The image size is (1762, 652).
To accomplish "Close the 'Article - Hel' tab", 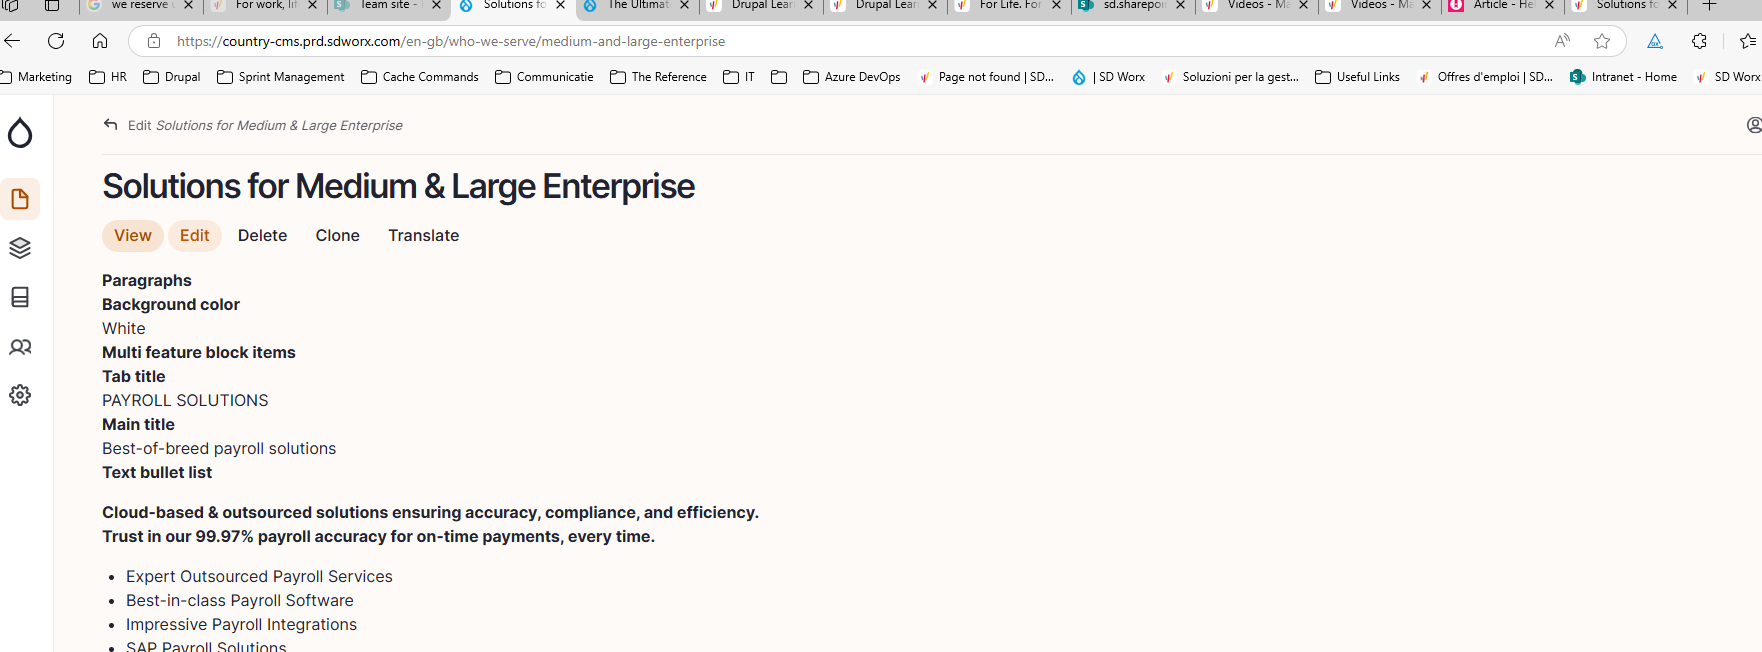I will (1549, 5).
